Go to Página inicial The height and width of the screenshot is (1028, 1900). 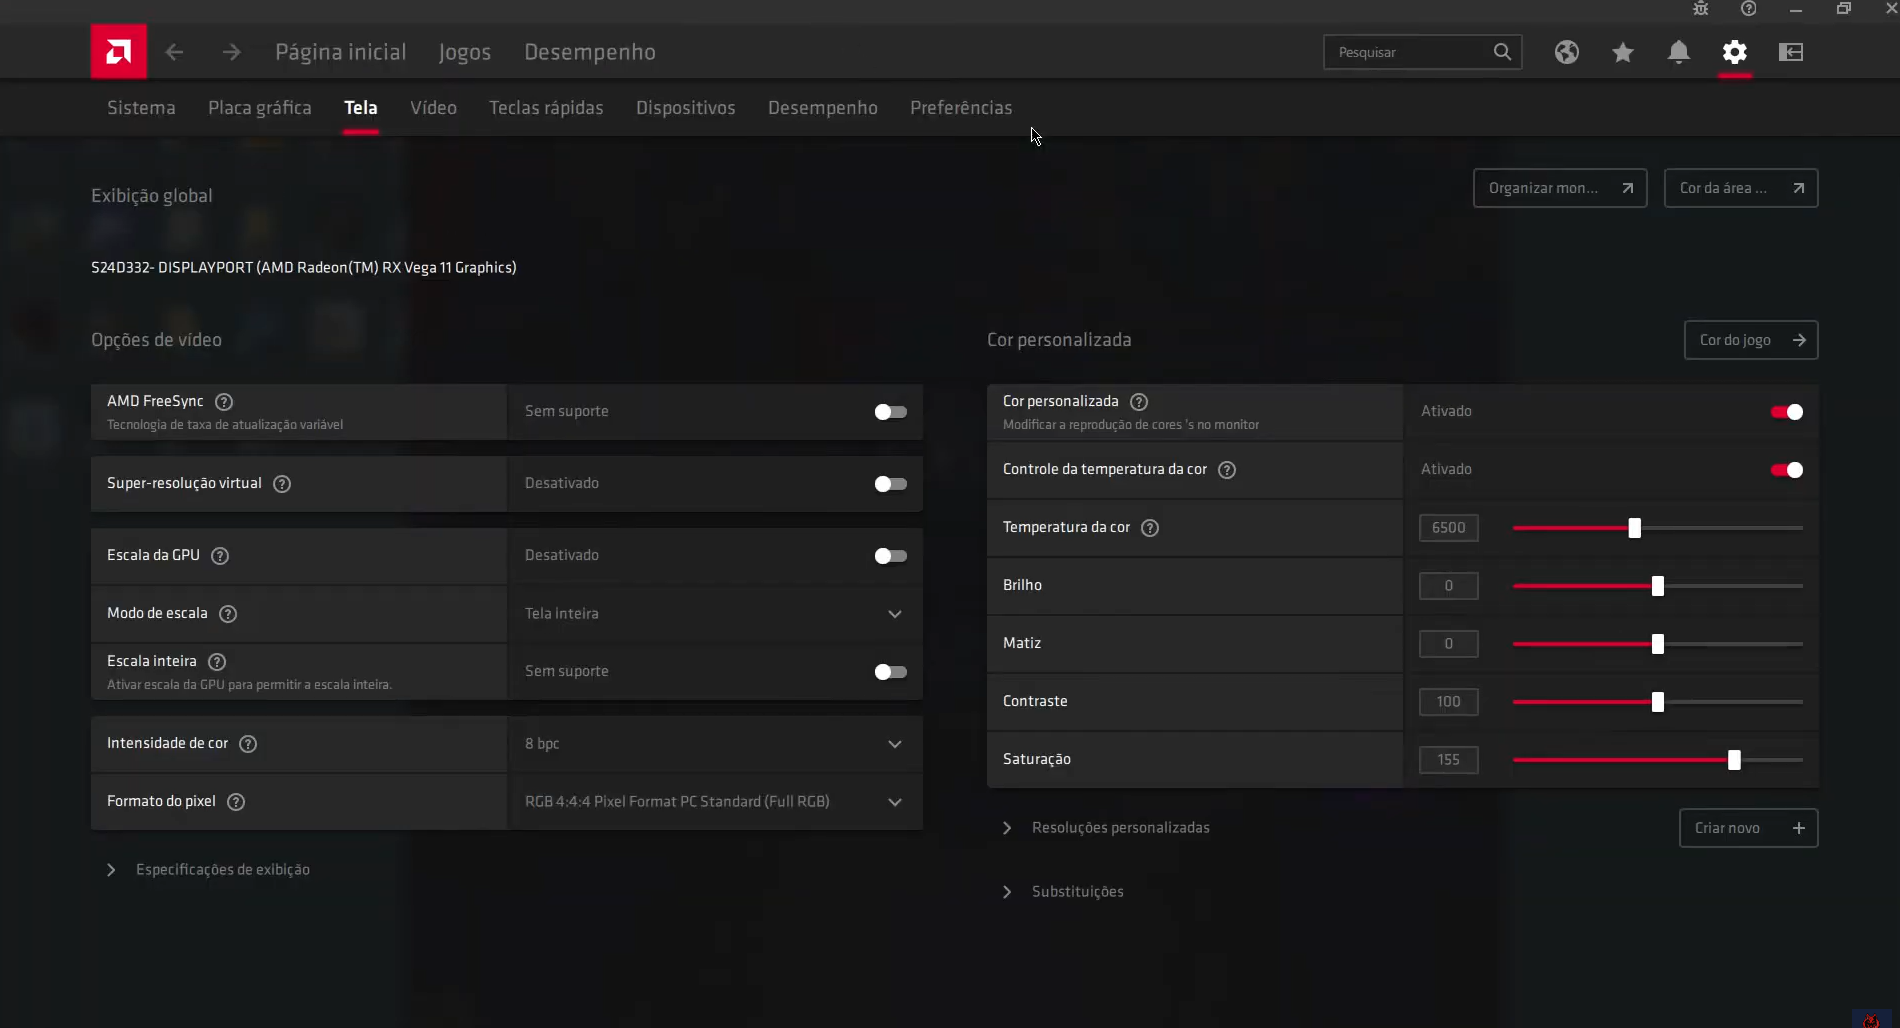(x=341, y=52)
